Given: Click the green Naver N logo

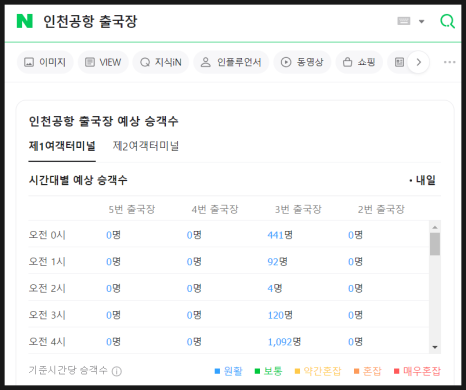Looking at the screenshot, I should [25, 21].
